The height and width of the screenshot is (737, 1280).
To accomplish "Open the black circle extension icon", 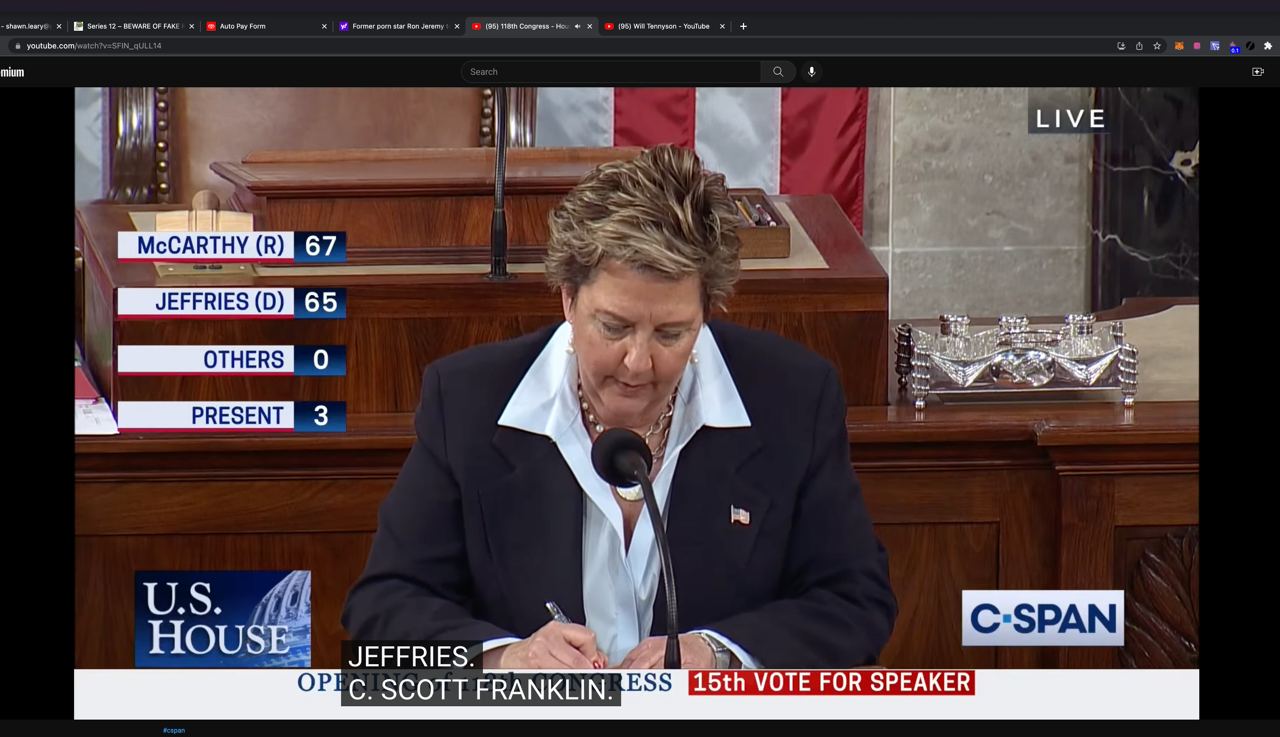I will pos(1251,46).
